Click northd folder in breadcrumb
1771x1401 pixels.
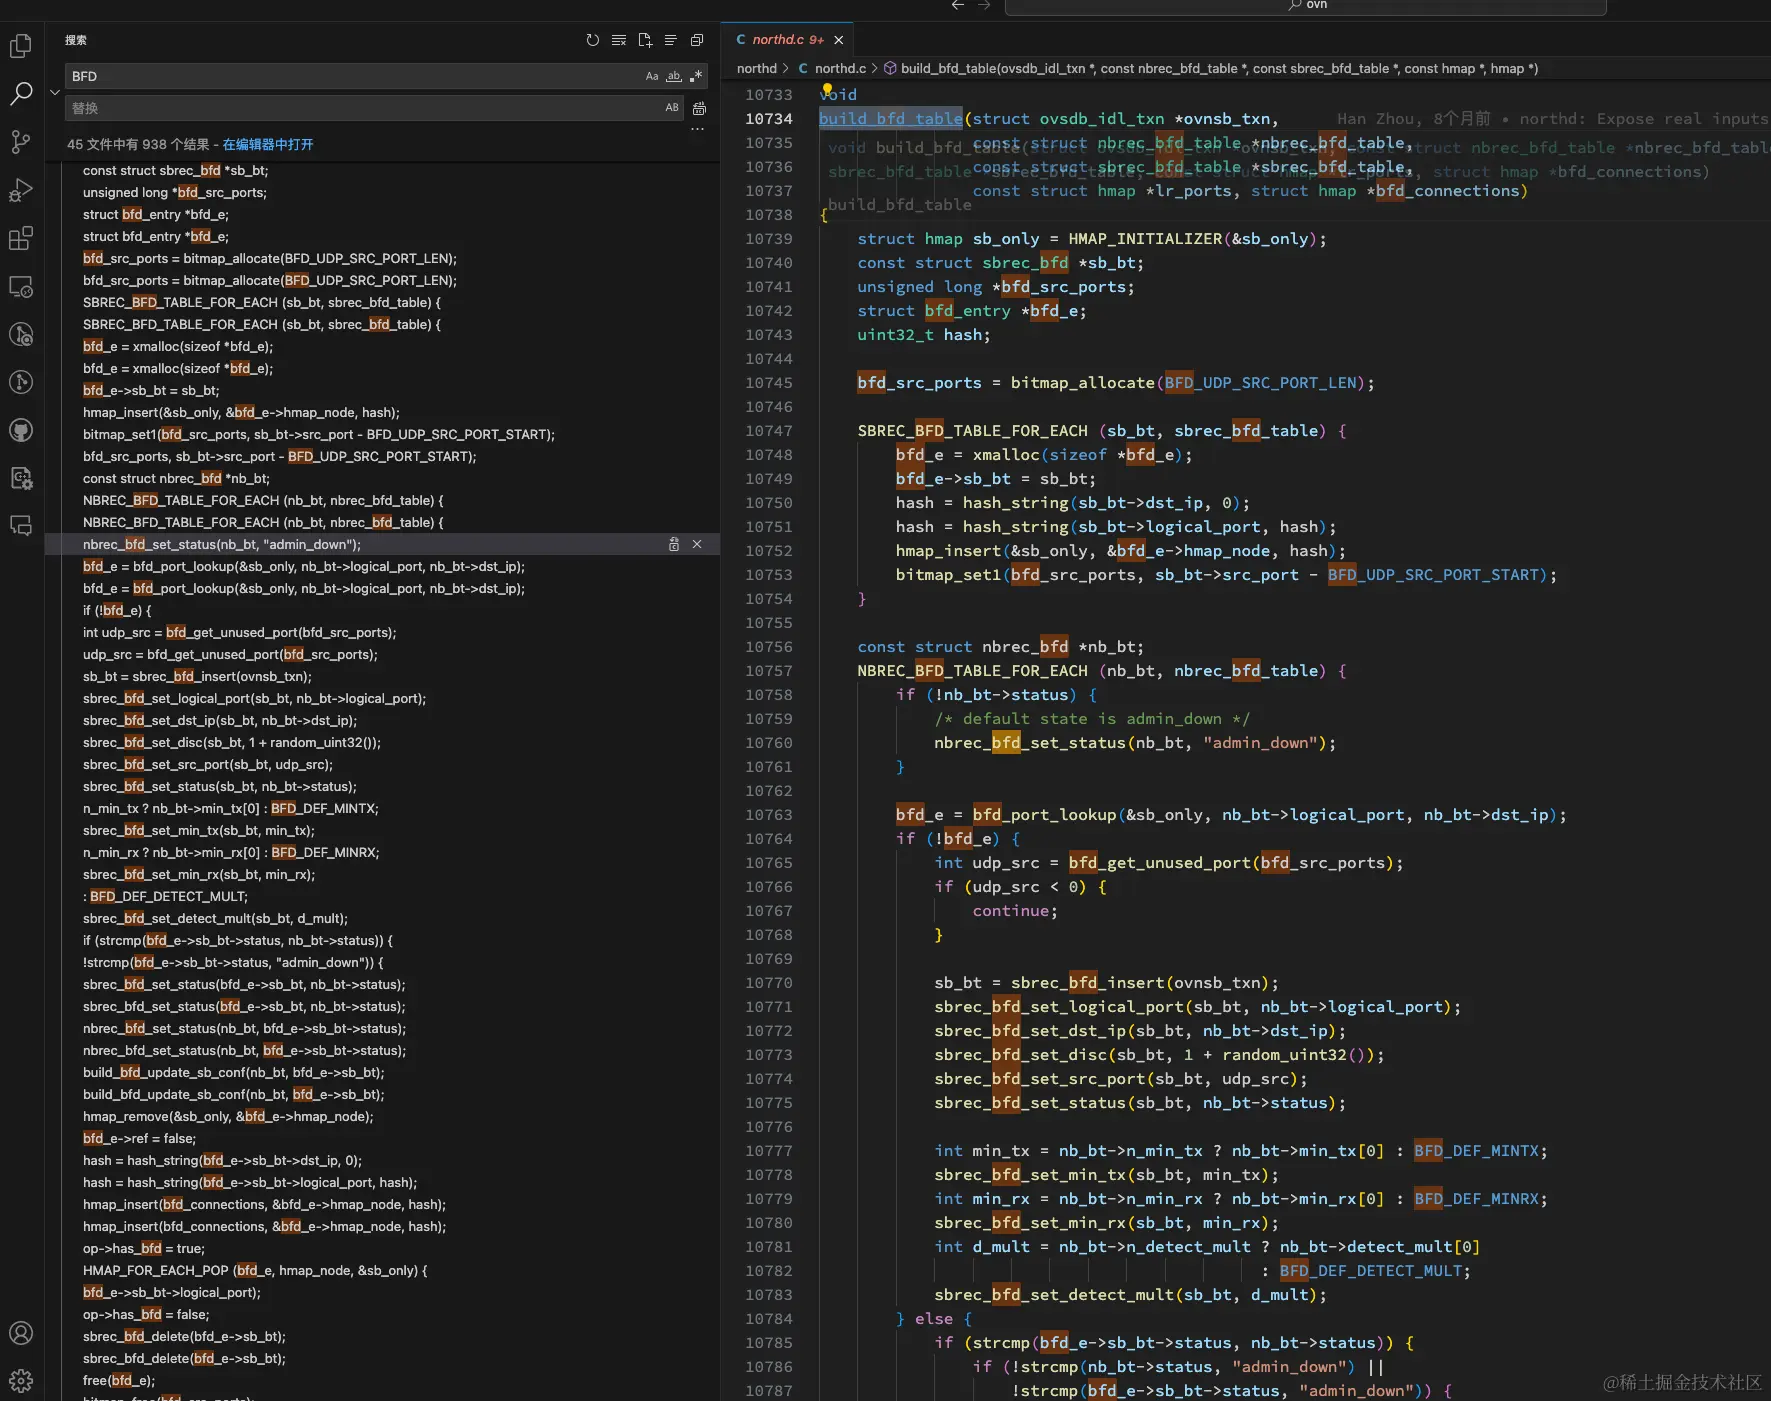[x=756, y=68]
